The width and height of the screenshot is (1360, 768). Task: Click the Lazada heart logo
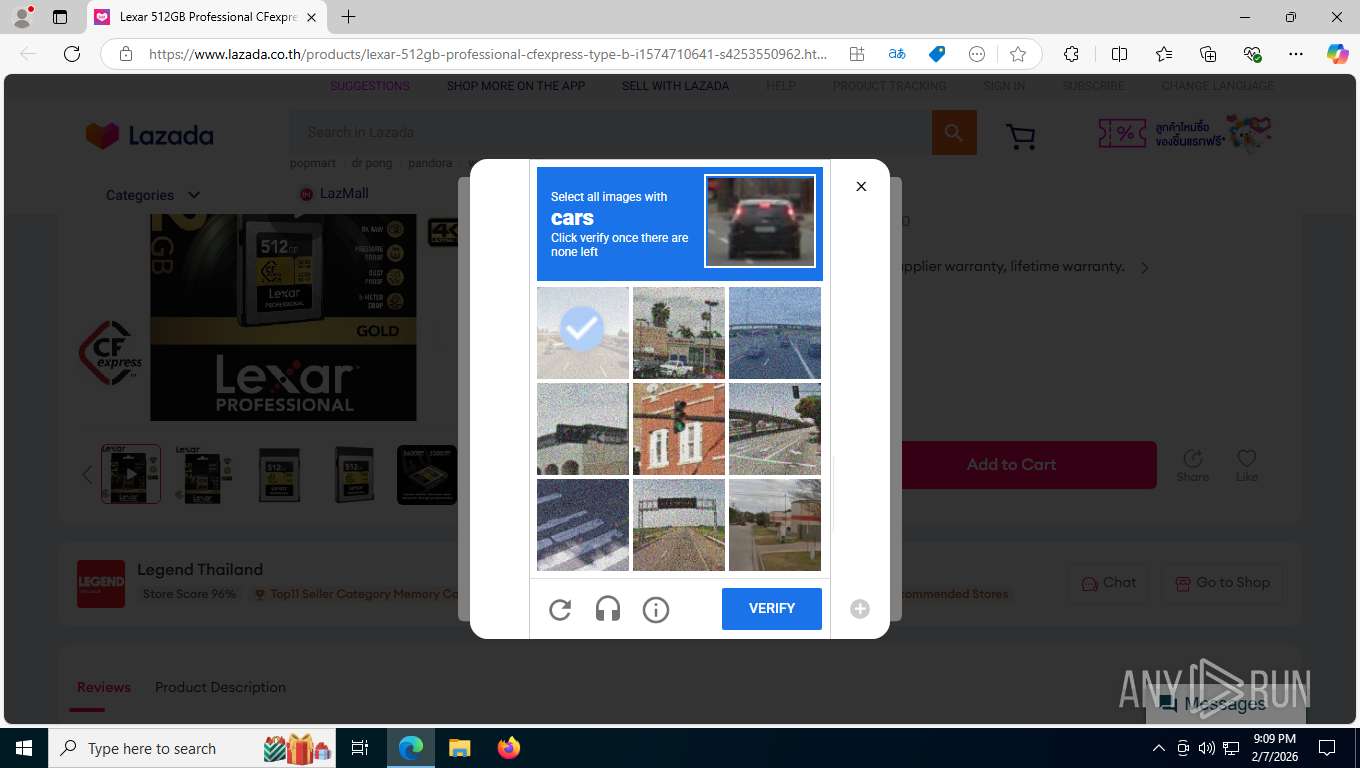[x=102, y=135]
